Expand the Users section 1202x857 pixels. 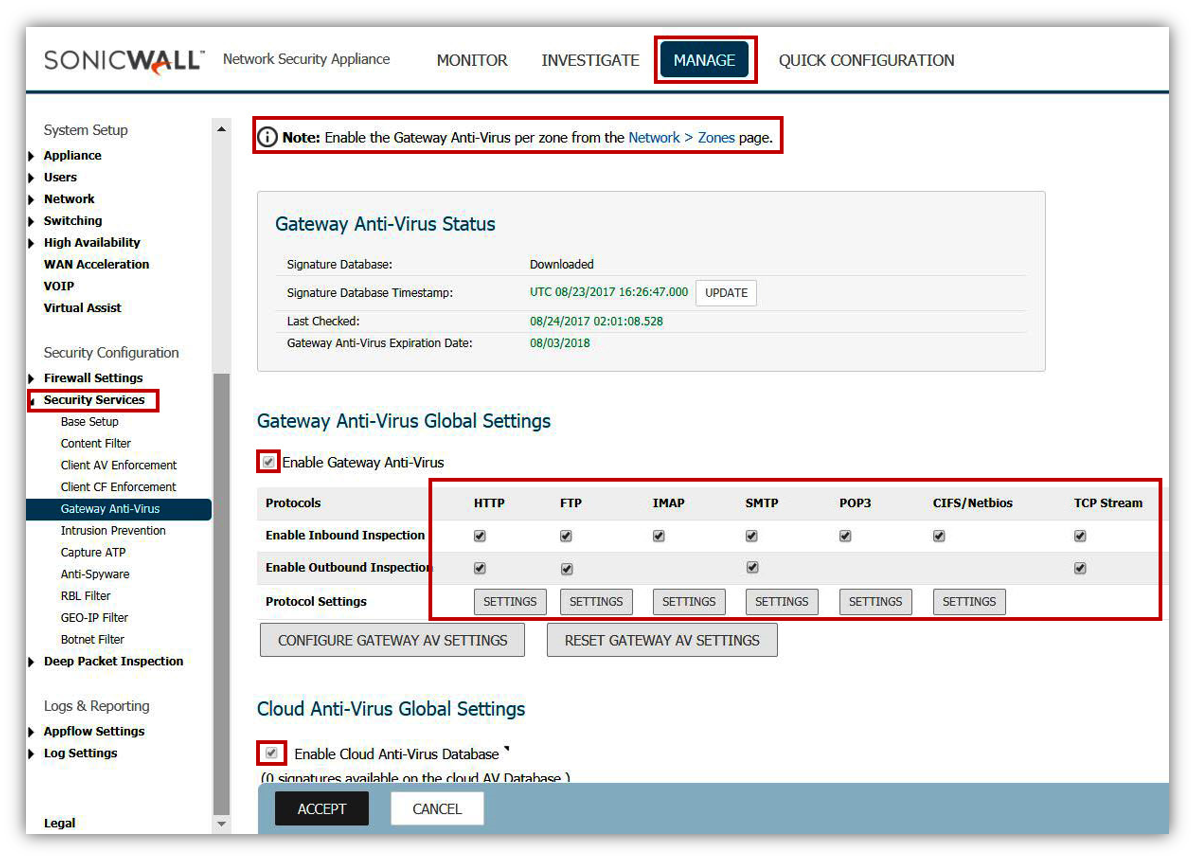[32, 178]
